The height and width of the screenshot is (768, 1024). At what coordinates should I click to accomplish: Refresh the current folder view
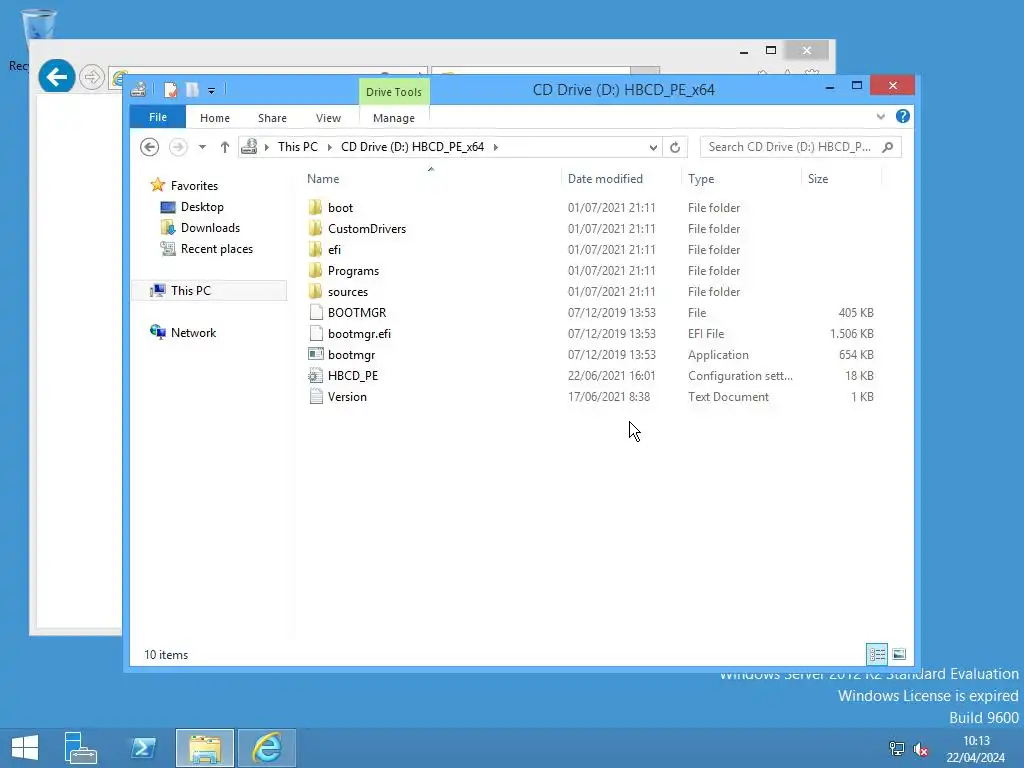click(675, 147)
